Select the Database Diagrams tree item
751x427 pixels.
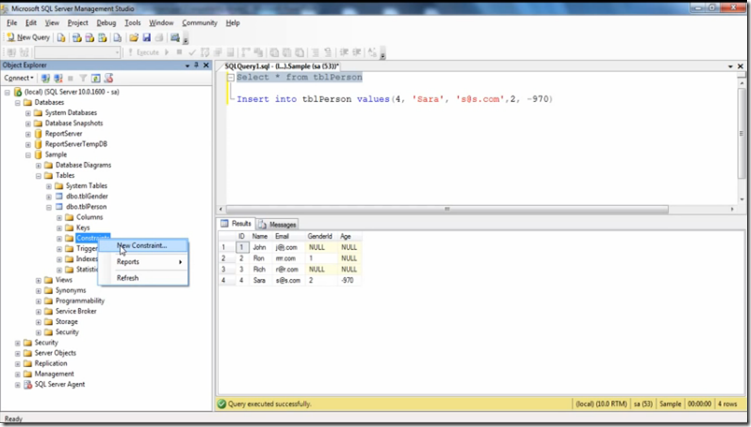tap(83, 165)
